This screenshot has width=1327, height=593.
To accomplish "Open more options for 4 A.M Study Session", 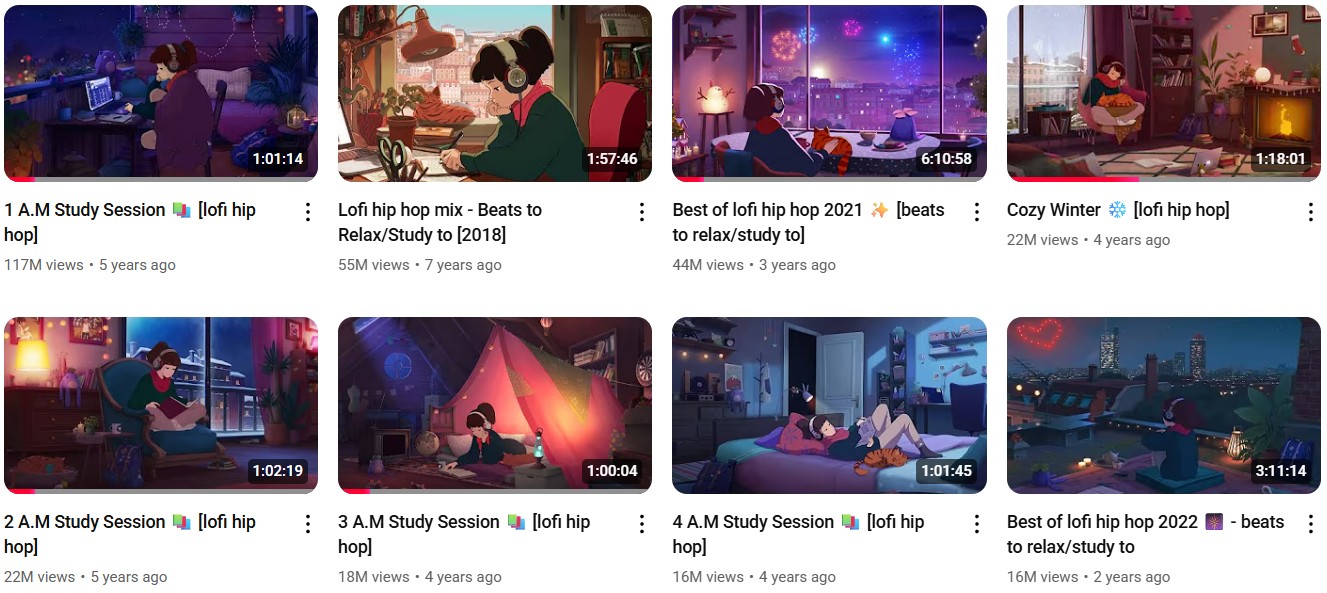I will (977, 523).
